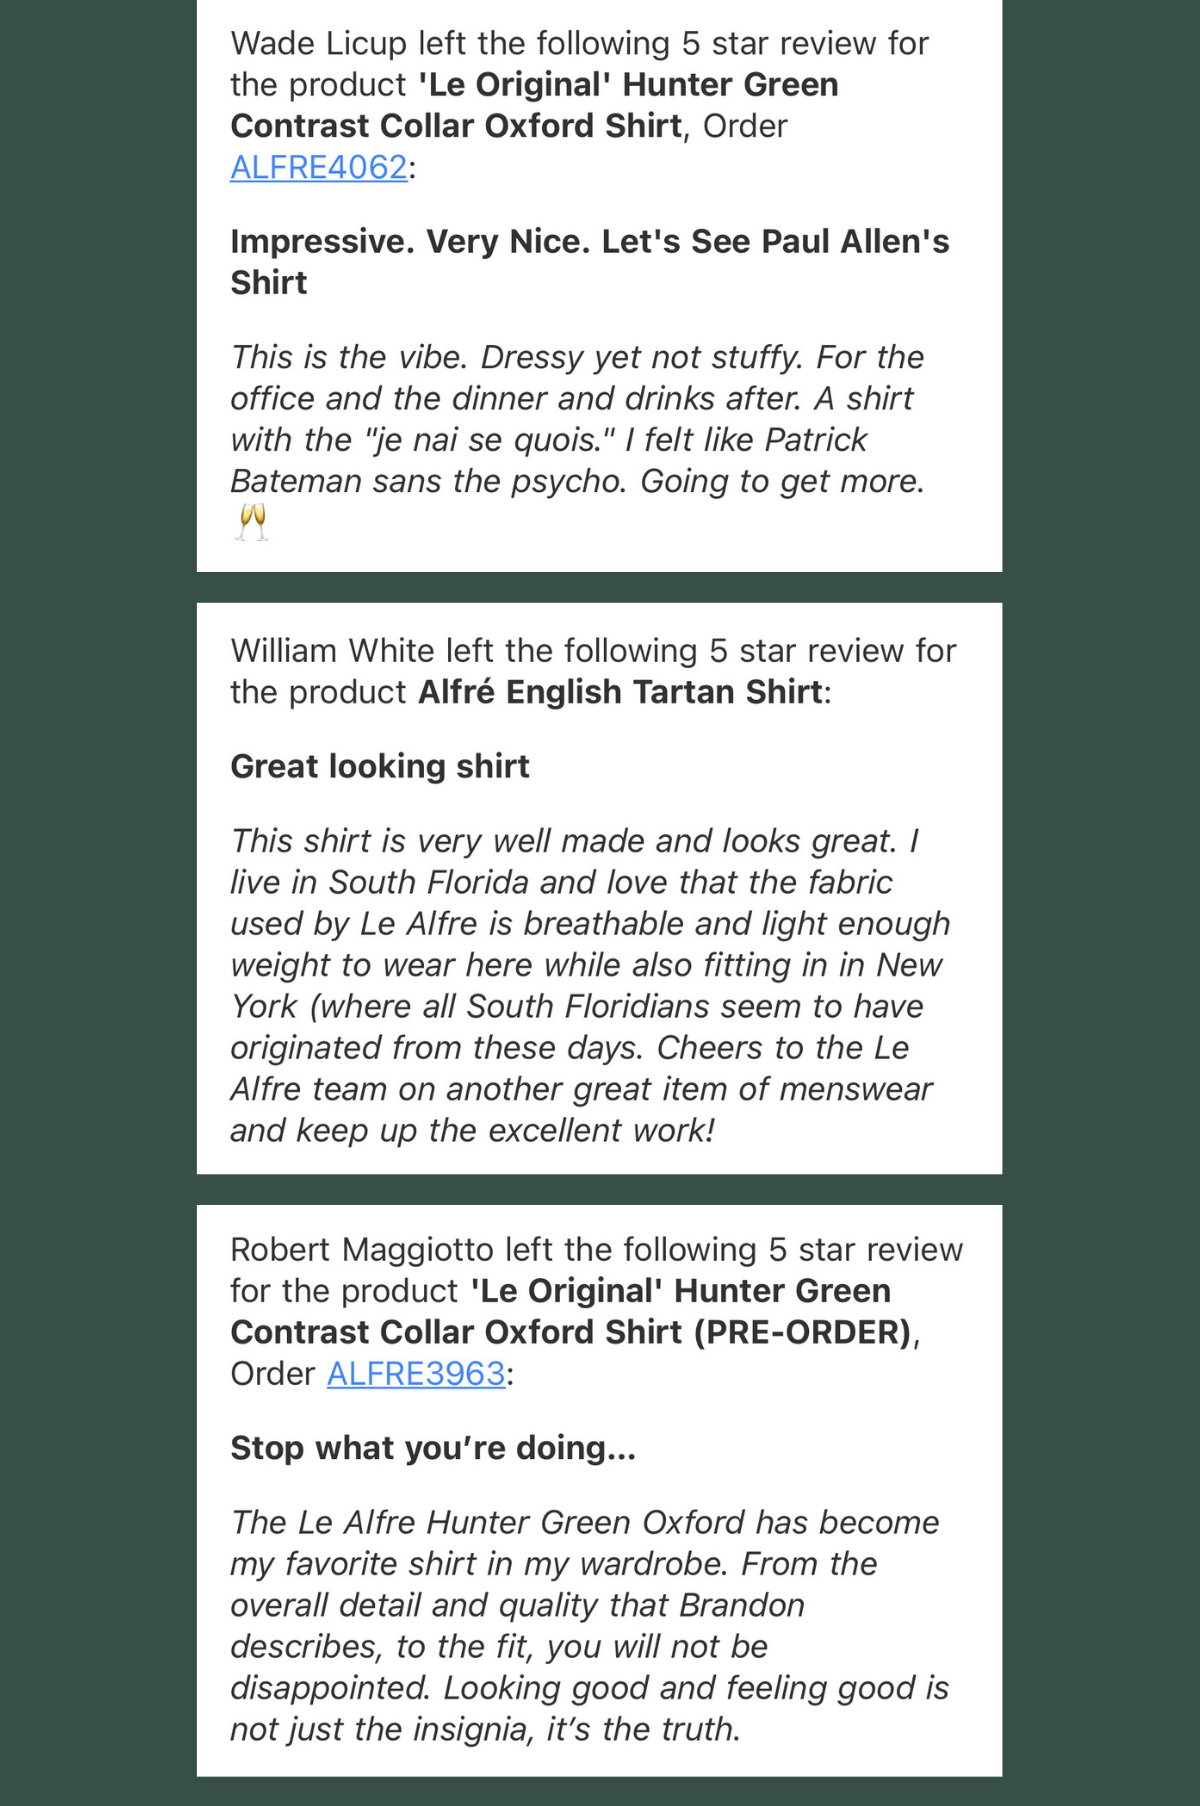
Task: Click Wade Licup's name
Action: pyautogui.click(x=319, y=43)
